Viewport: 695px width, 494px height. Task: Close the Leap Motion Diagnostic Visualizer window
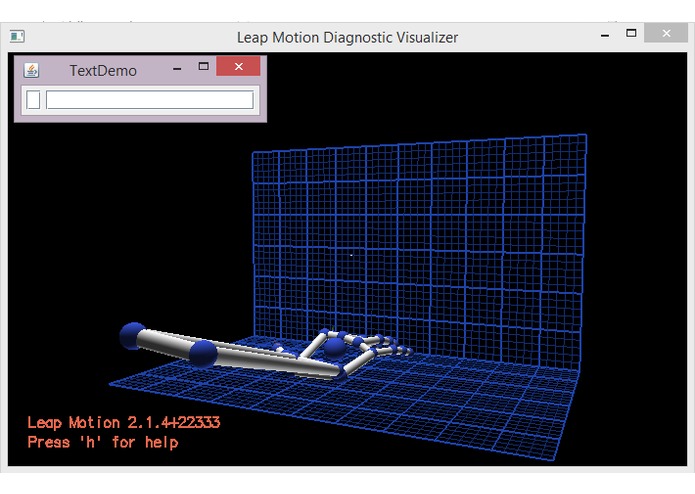pos(666,33)
